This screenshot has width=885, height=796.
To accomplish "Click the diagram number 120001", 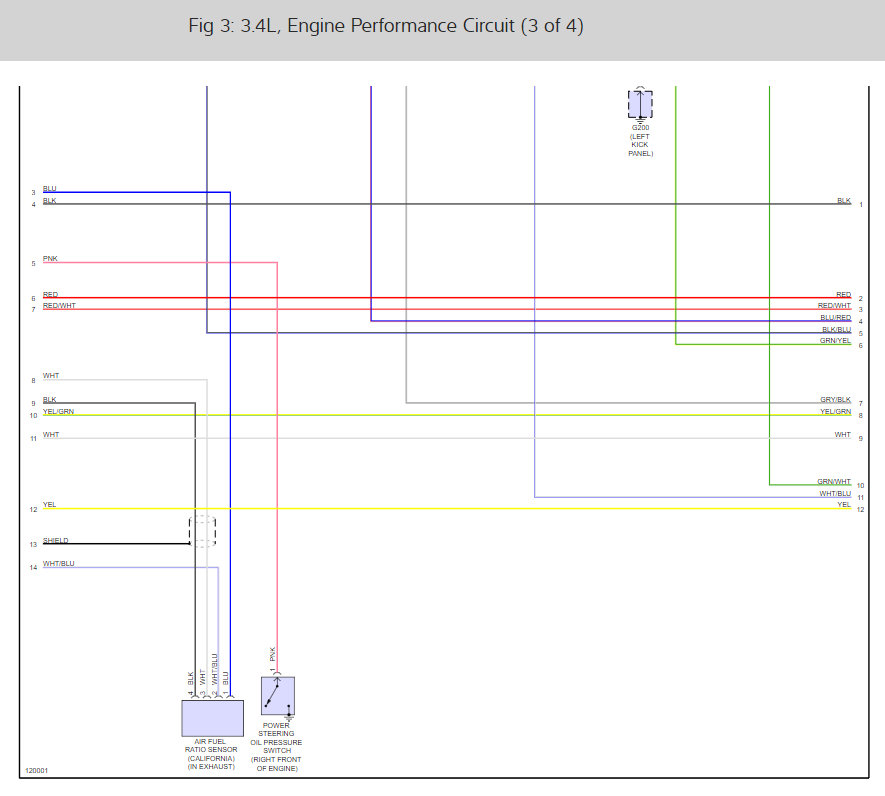I will coord(37,770).
